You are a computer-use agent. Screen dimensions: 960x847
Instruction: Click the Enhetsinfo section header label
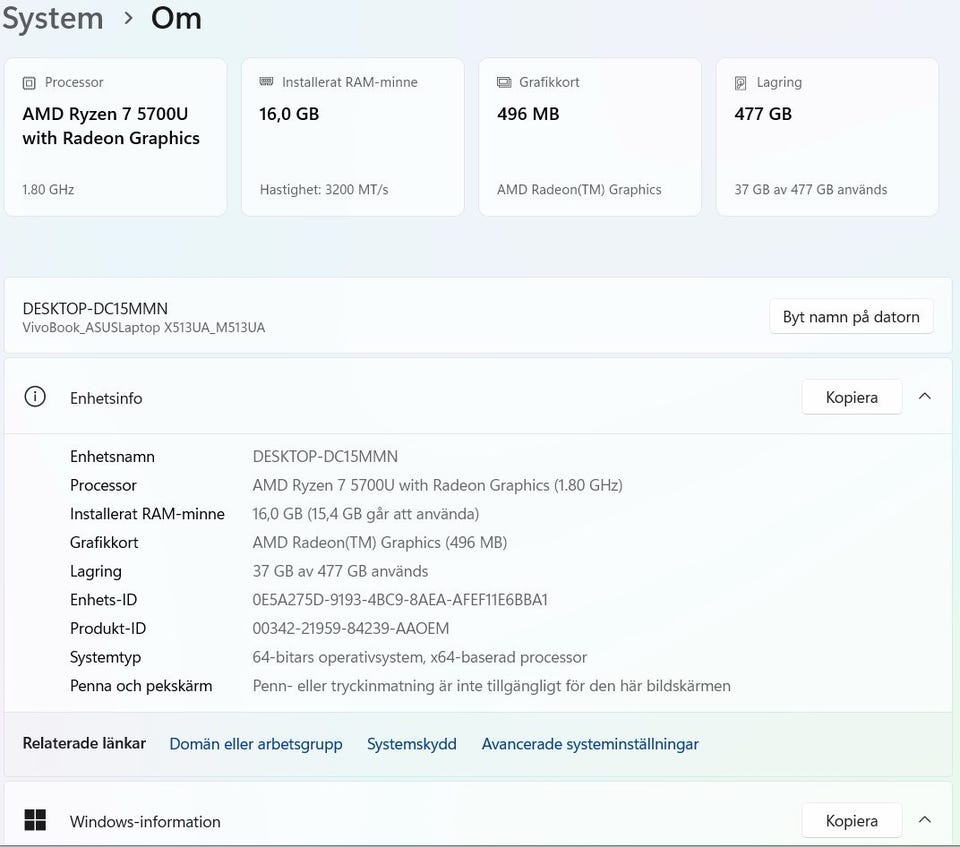click(x=106, y=398)
